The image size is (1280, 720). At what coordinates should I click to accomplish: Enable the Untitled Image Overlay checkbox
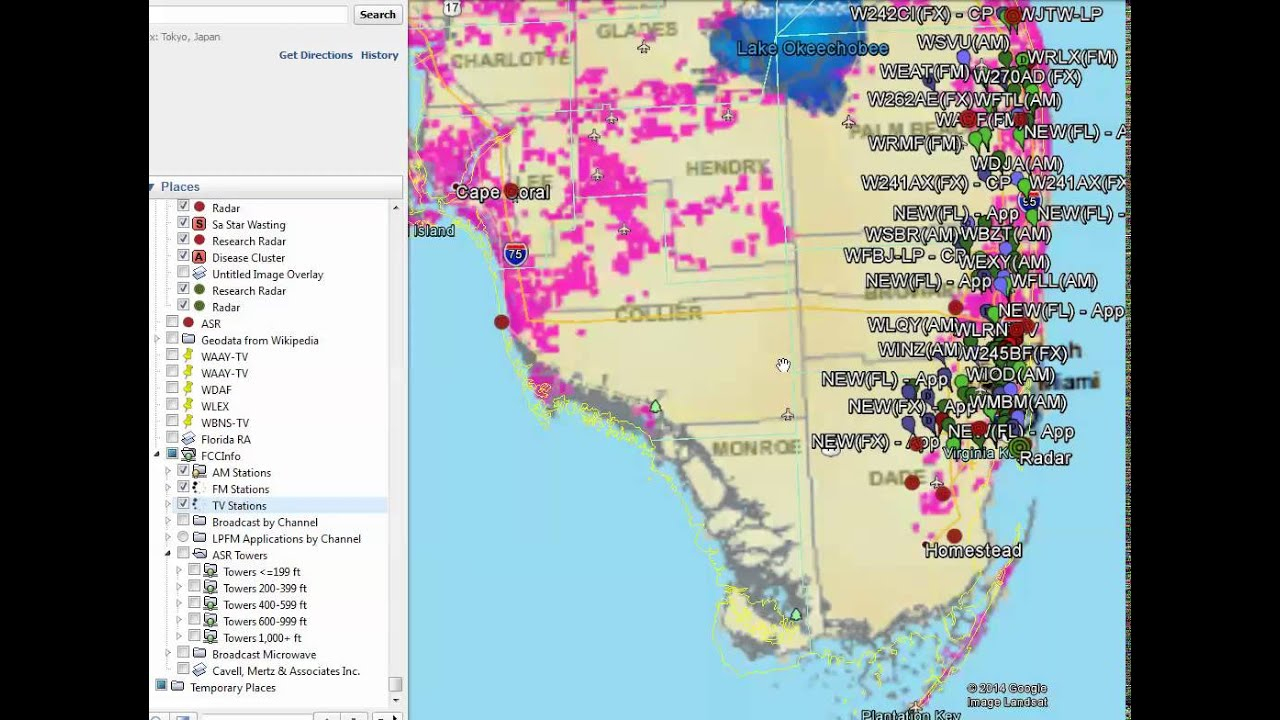click(183, 273)
